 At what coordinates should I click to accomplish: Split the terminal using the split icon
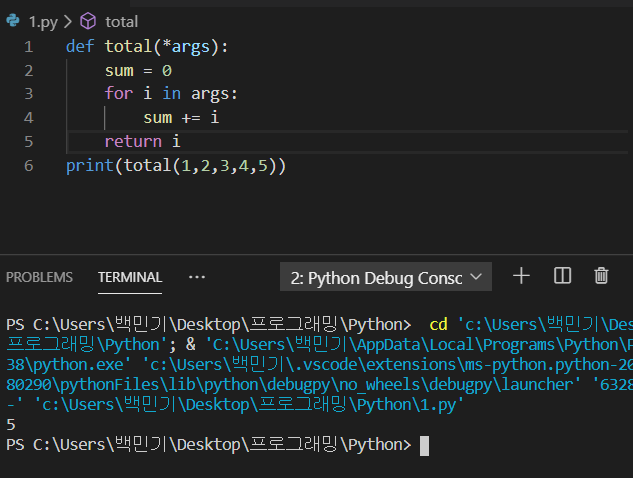562,276
